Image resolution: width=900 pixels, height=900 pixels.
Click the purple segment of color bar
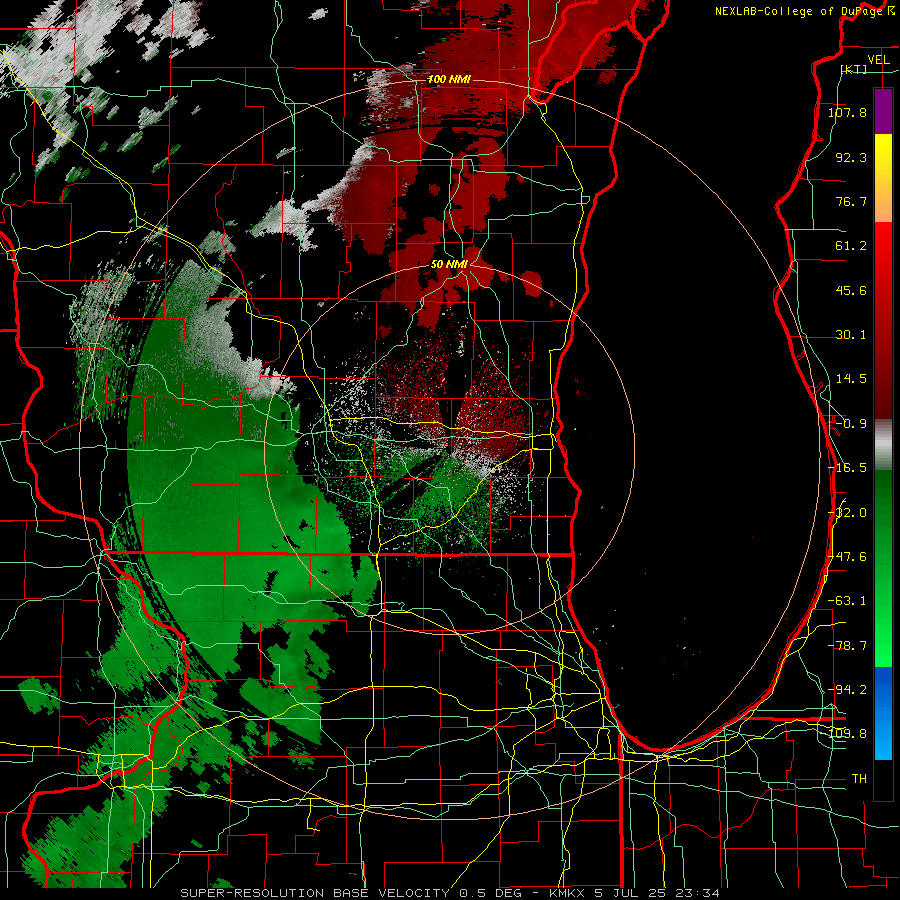pos(883,111)
